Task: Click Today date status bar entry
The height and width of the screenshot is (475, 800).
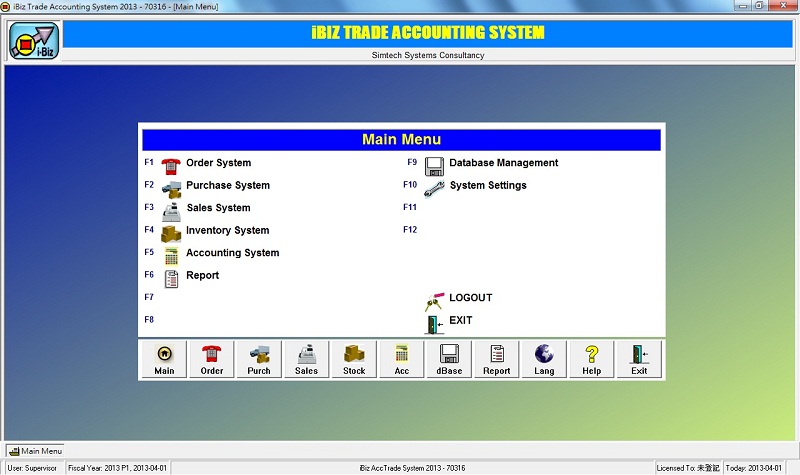Action: coord(754,468)
